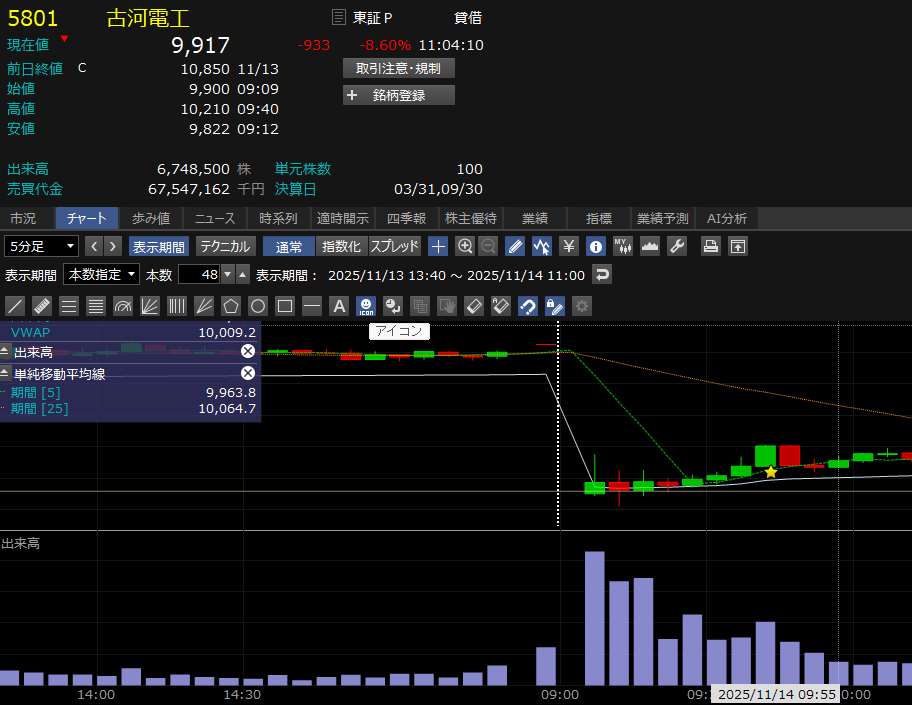Click the zoom in magnifier icon
This screenshot has width=912, height=705.
465,246
